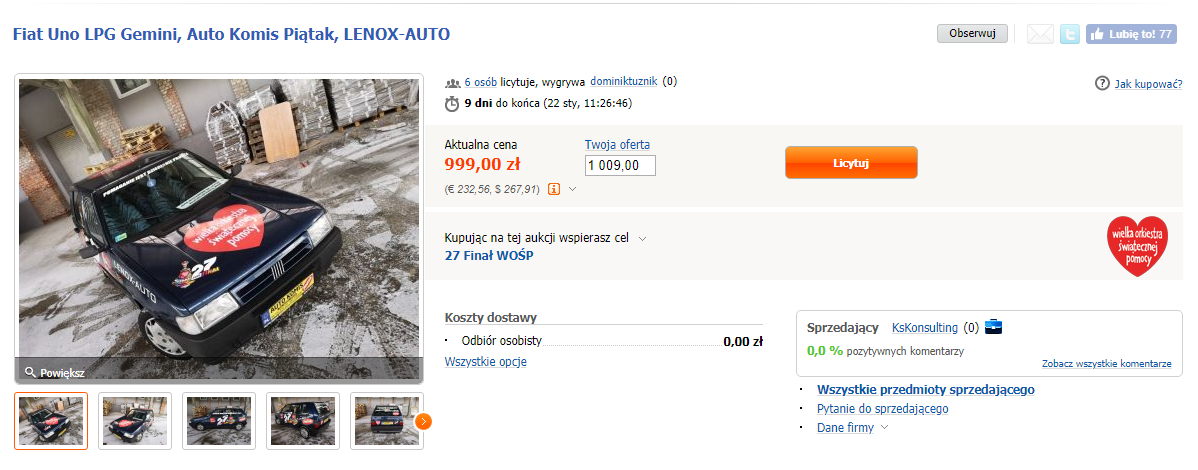The width and height of the screenshot is (1198, 470).
Task: Click the 'Twoja oferta' bid amount field
Action: coord(620,166)
